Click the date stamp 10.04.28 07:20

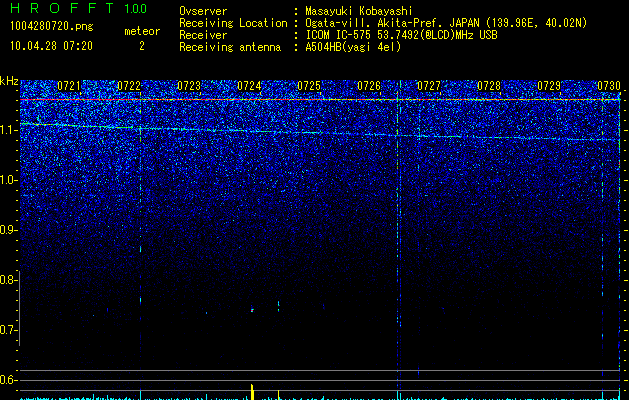click(51, 46)
